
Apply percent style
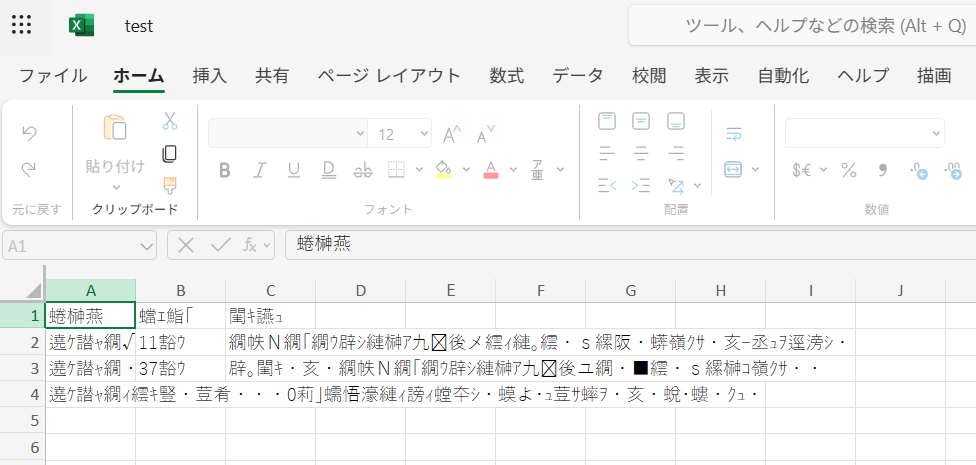pos(849,169)
